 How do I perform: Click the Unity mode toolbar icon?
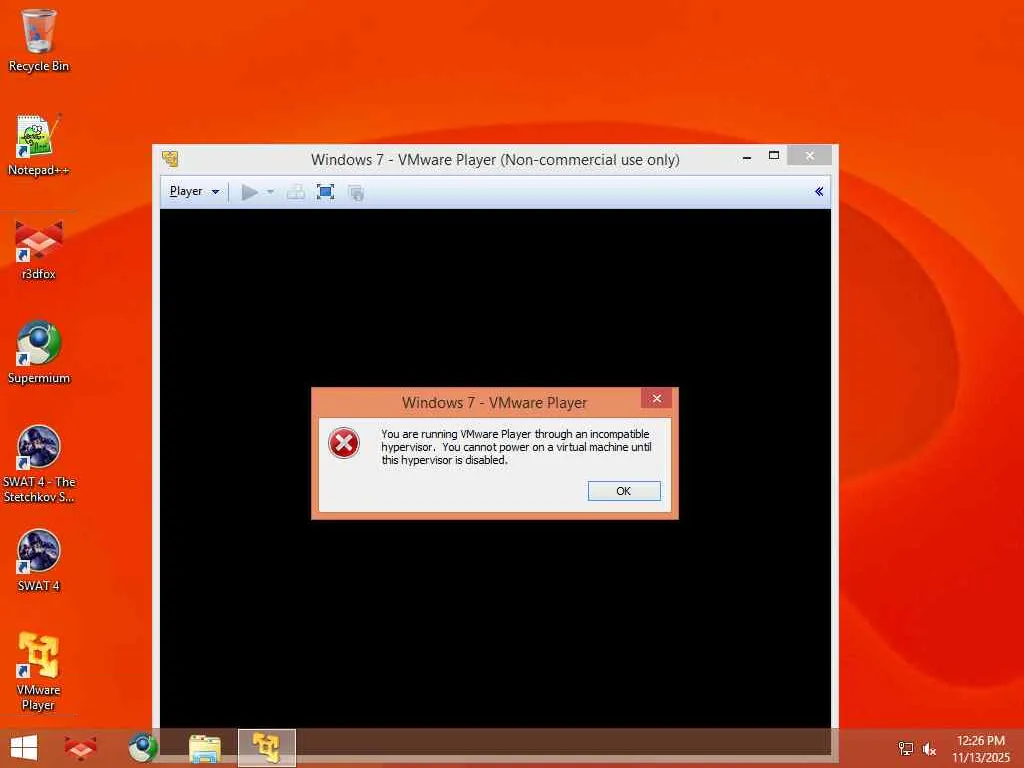click(x=356, y=193)
